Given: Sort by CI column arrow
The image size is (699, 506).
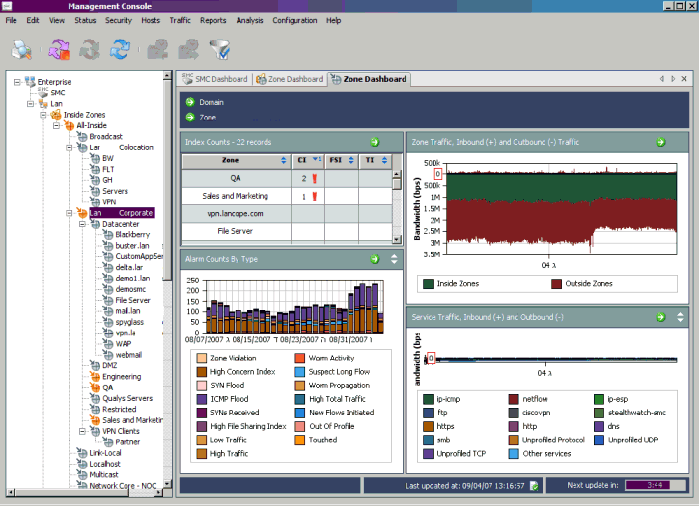Looking at the screenshot, I should coord(317,159).
